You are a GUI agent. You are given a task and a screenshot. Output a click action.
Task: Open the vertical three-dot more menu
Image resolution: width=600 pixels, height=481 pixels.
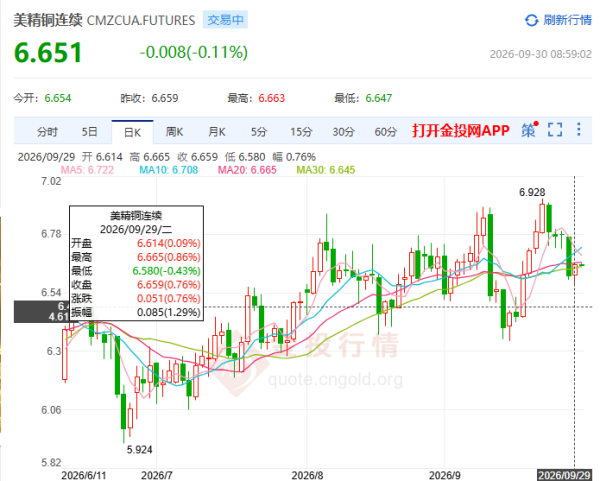pos(579,129)
